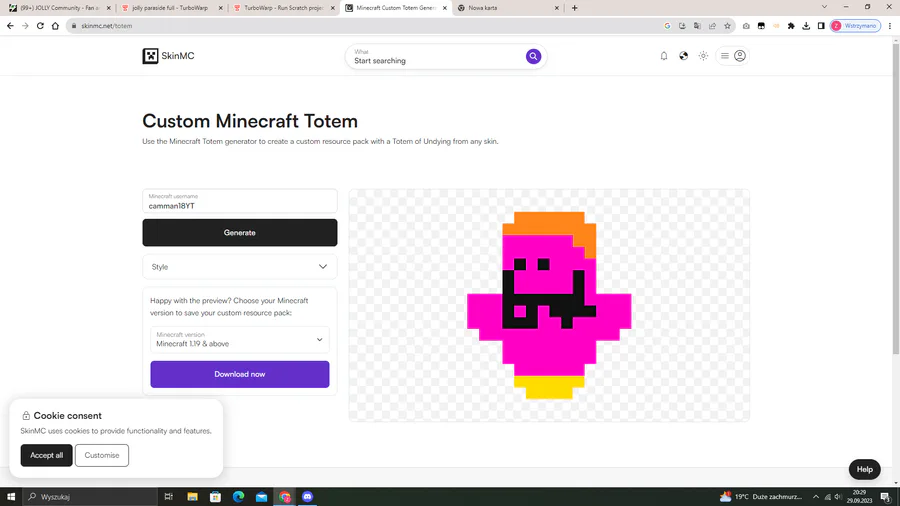Open the notification center icon
The image size is (900, 506).
tap(886, 497)
